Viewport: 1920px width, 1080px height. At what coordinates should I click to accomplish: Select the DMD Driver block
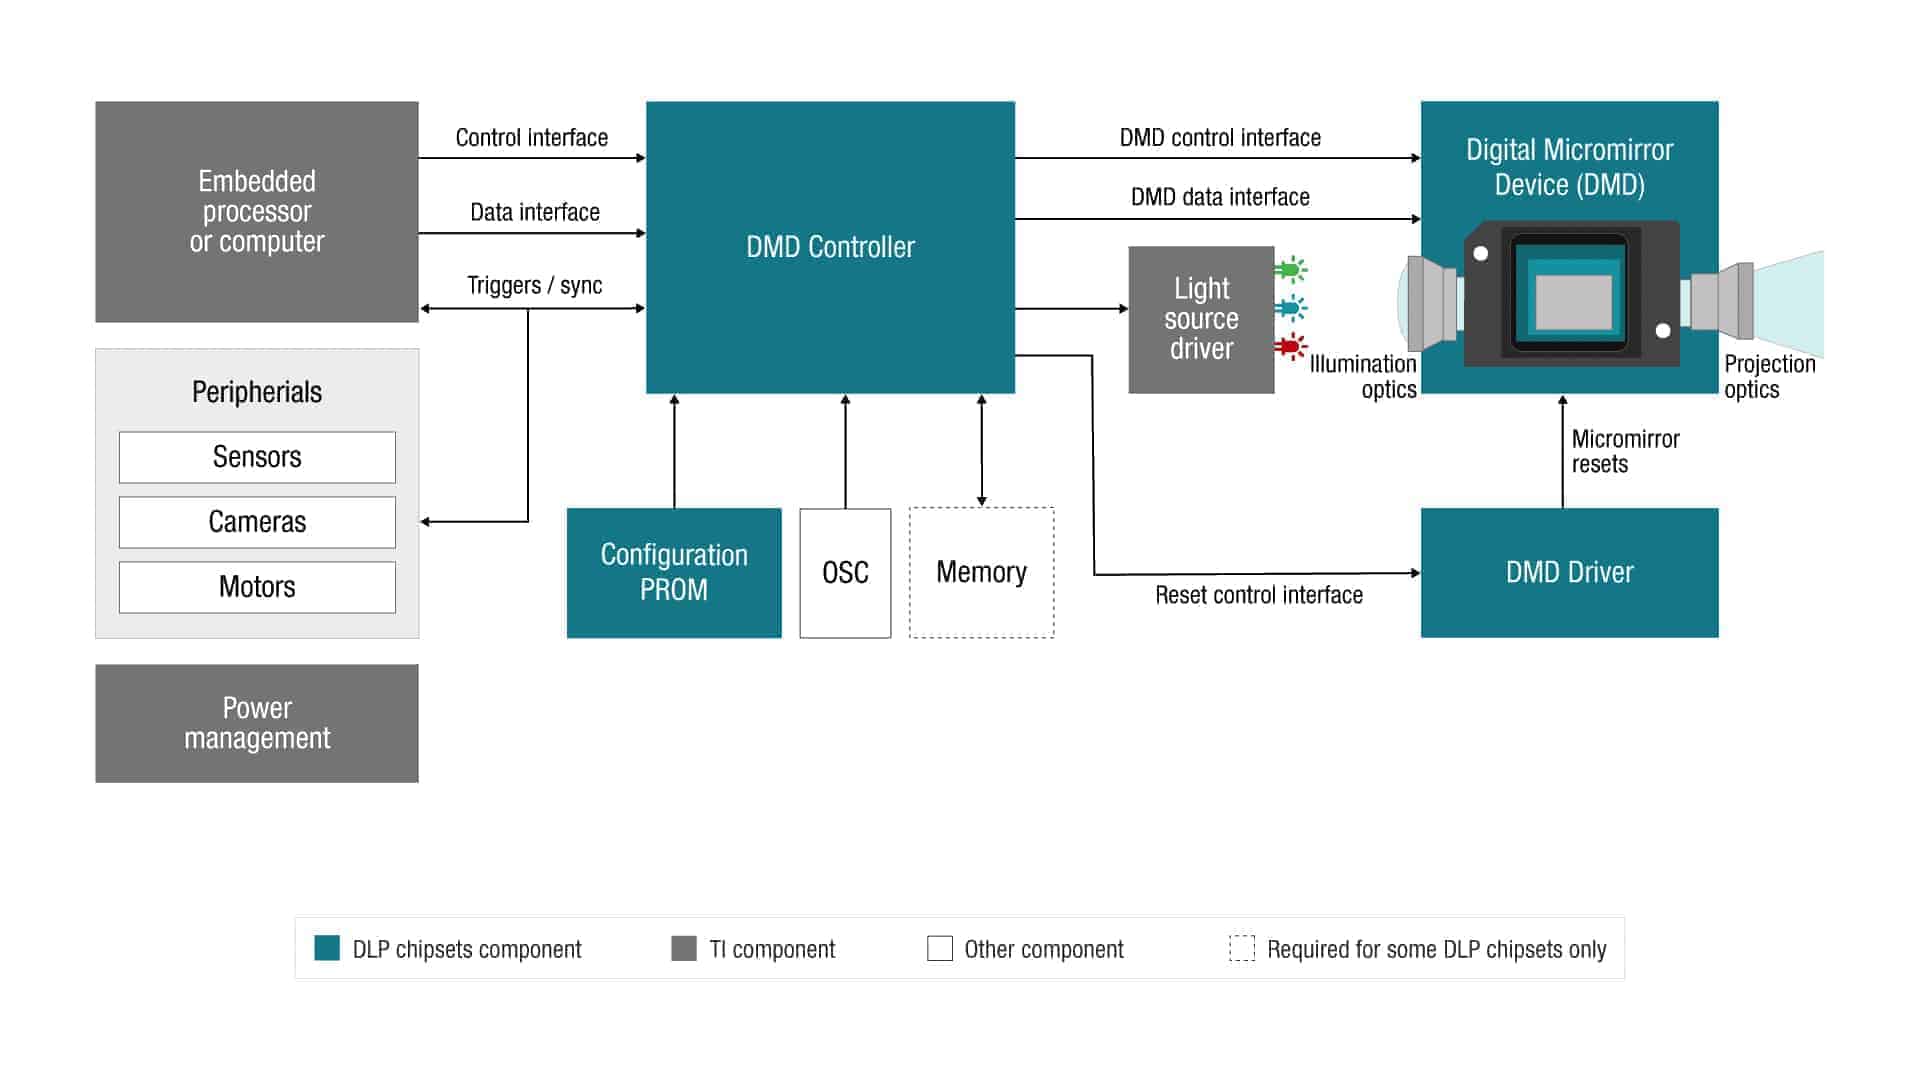pos(1569,573)
